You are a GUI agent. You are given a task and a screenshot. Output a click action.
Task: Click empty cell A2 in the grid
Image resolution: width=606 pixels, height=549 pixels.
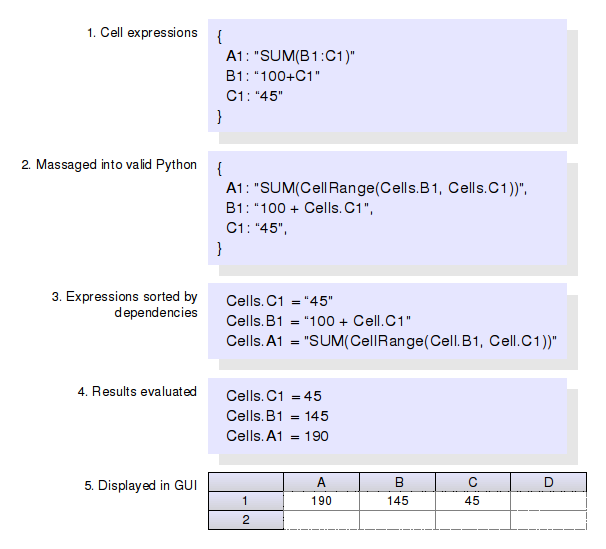pyautogui.click(x=321, y=520)
